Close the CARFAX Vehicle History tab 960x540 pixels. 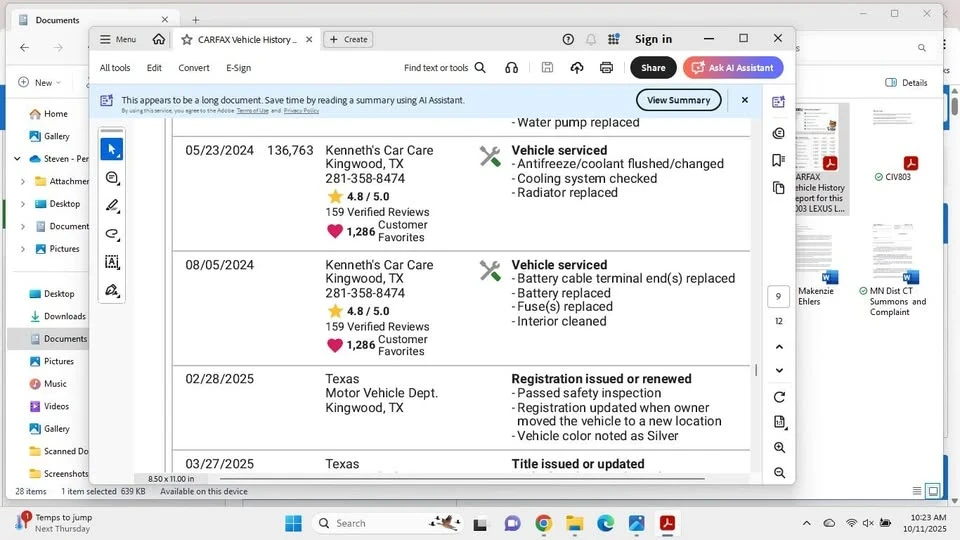click(x=309, y=39)
